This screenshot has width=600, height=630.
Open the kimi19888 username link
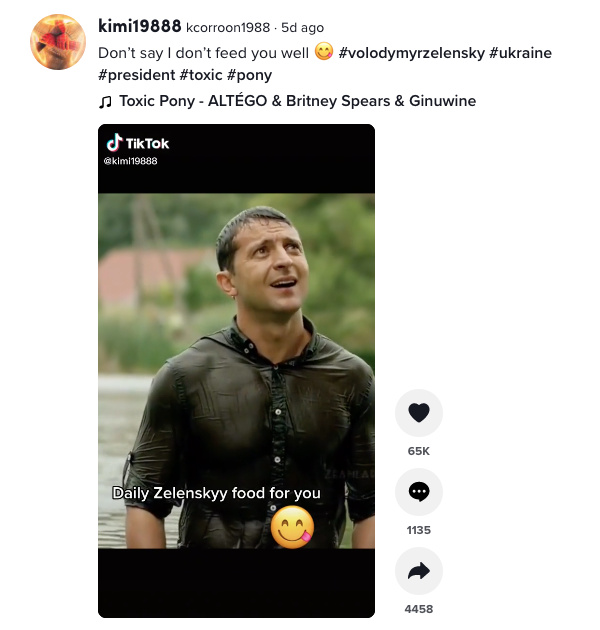[x=139, y=26]
